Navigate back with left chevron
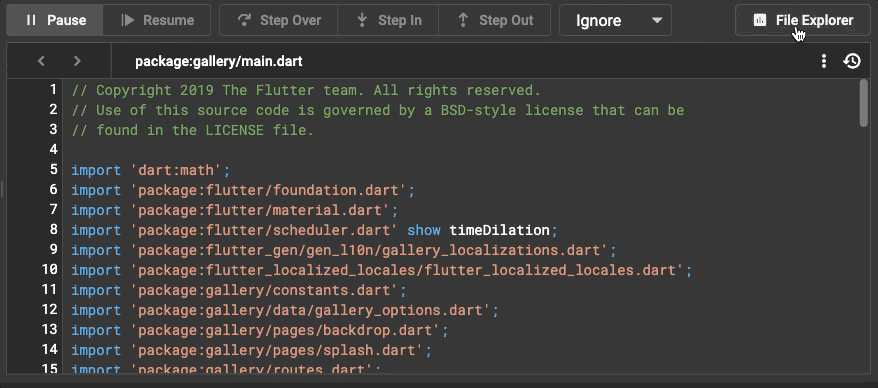This screenshot has height=388, width=878. (41, 60)
